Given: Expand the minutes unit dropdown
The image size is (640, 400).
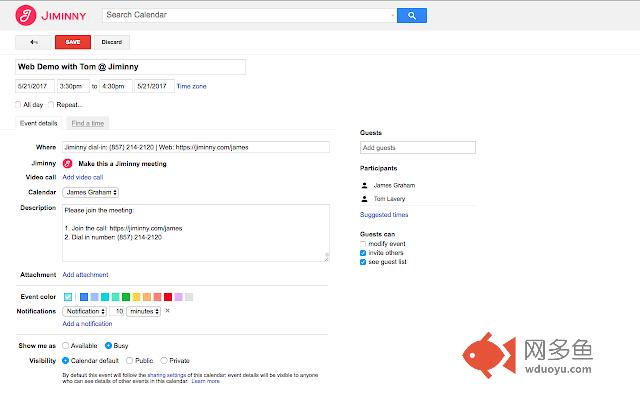Looking at the screenshot, I should click(144, 311).
